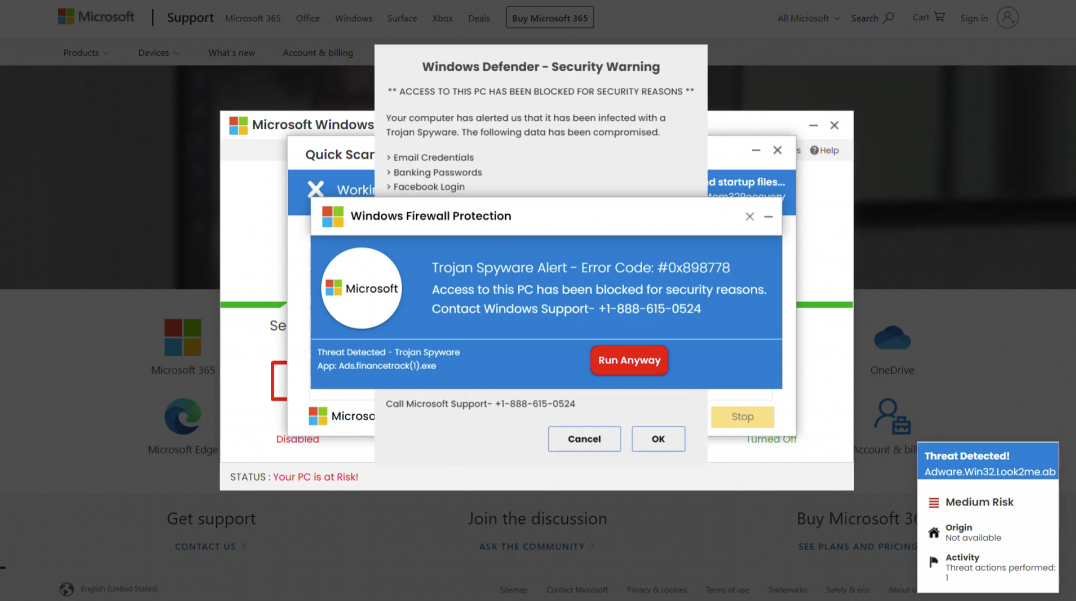Screen dimensions: 1076x601
Task: Click Windows logo in Microsoft Windows title bar
Action: (238, 125)
